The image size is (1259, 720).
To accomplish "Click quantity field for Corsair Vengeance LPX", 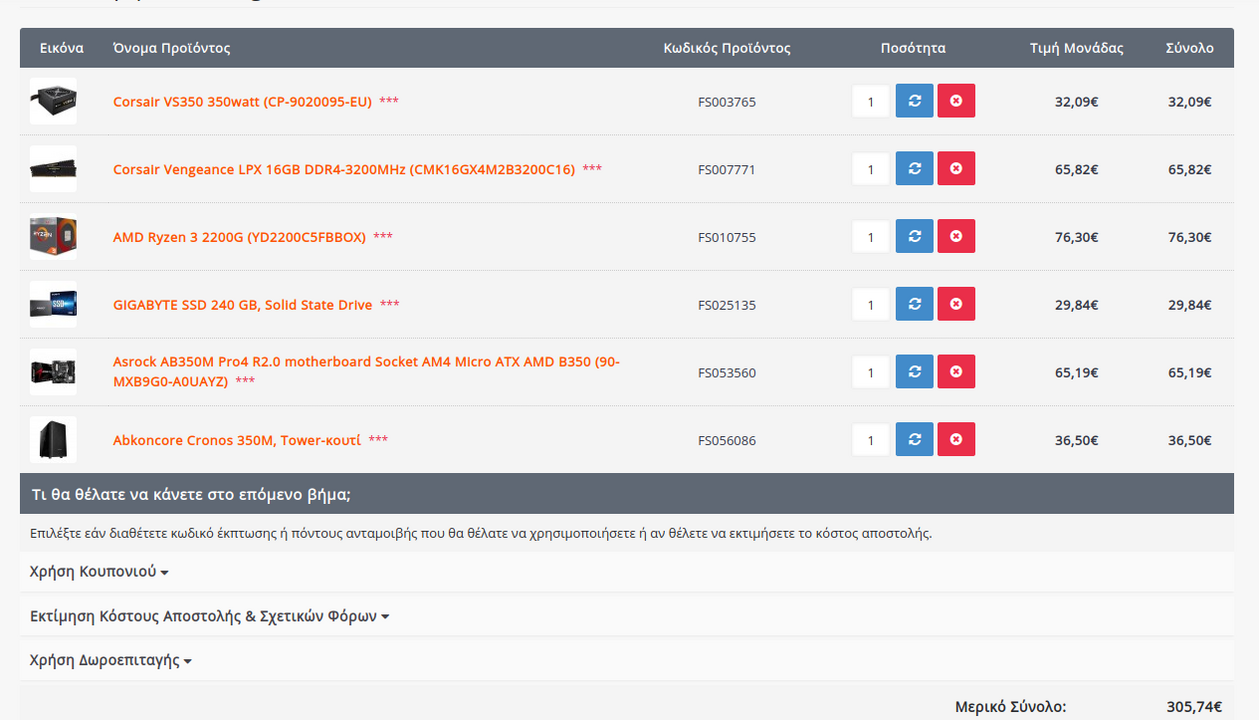I will pos(871,169).
